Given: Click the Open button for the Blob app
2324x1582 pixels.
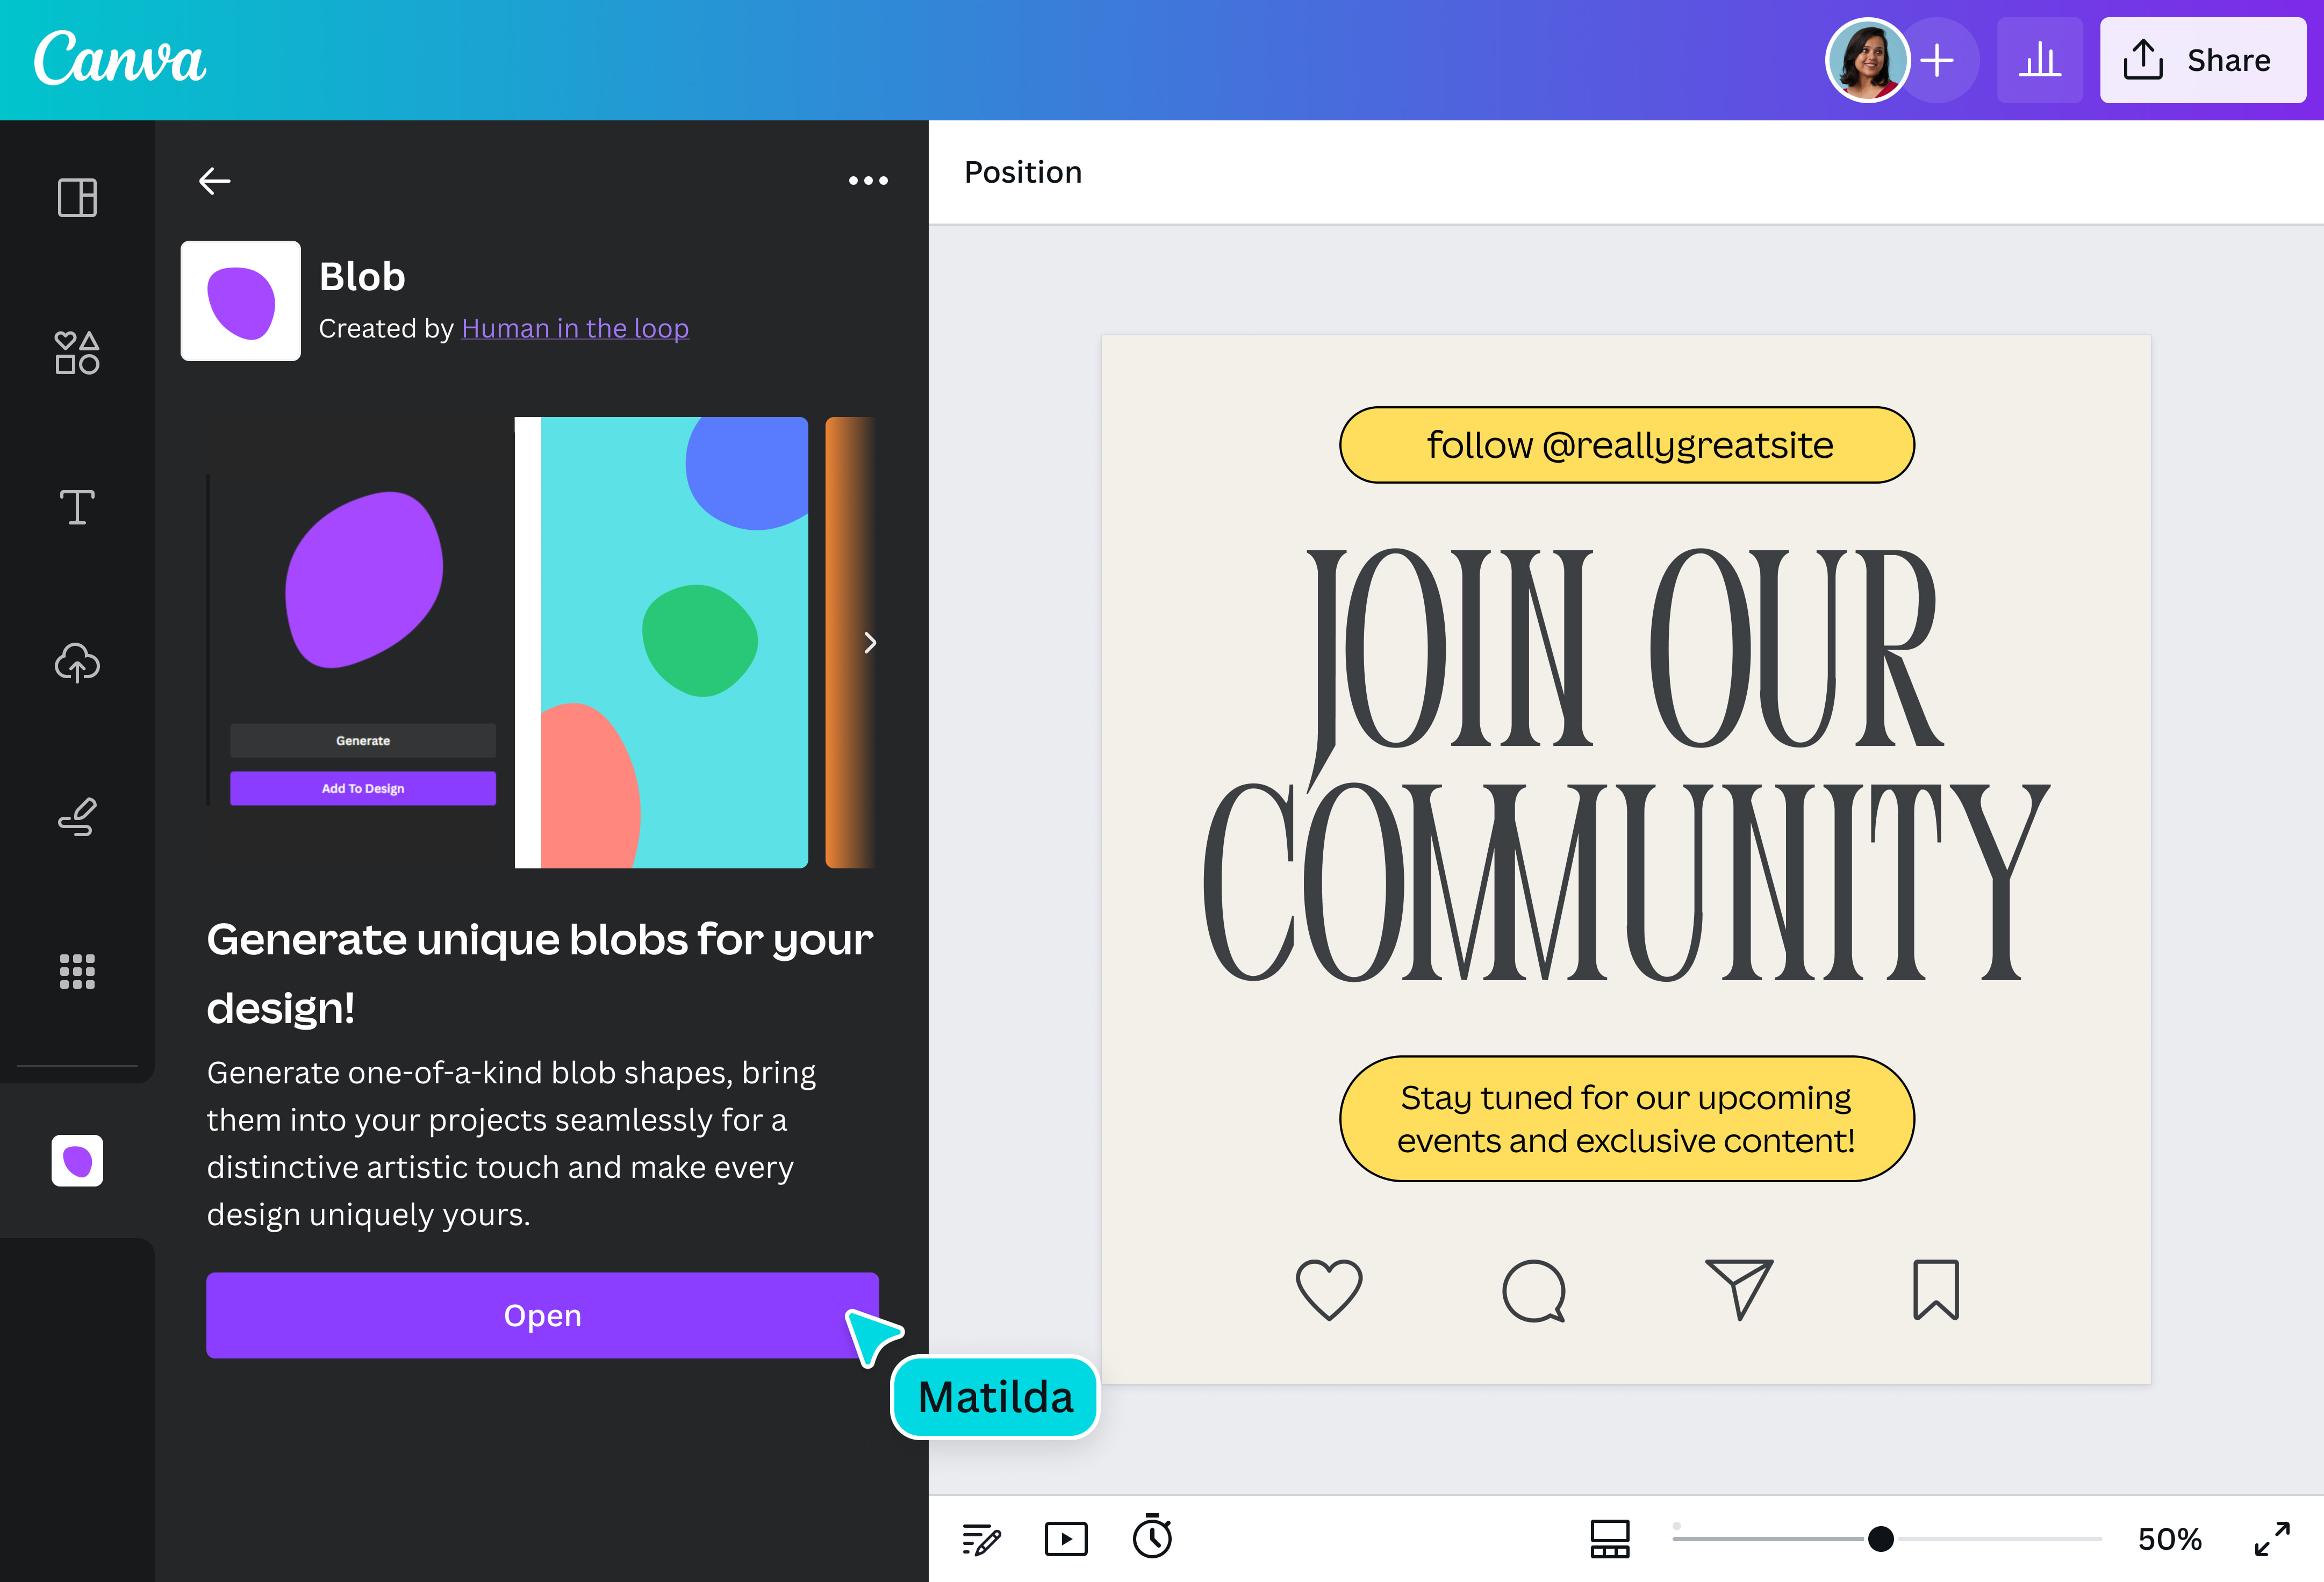Looking at the screenshot, I should tap(542, 1315).
